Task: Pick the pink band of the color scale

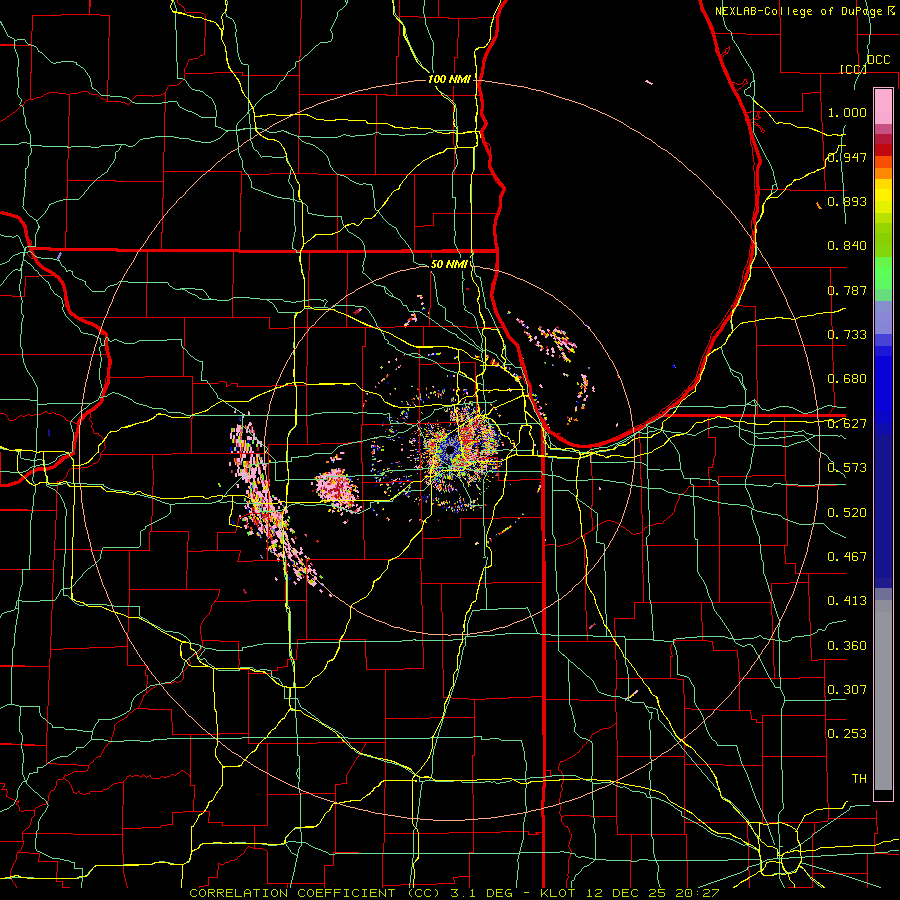Action: coord(883,106)
